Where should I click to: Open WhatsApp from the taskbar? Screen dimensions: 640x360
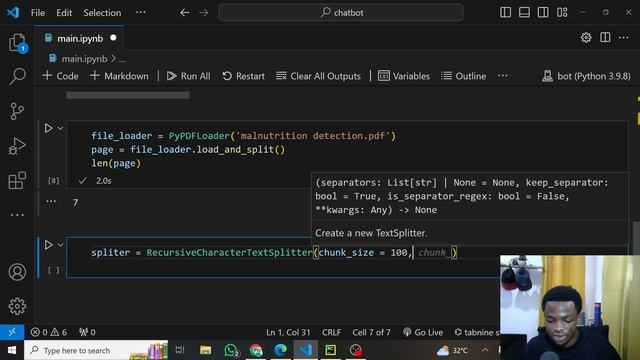(231, 350)
